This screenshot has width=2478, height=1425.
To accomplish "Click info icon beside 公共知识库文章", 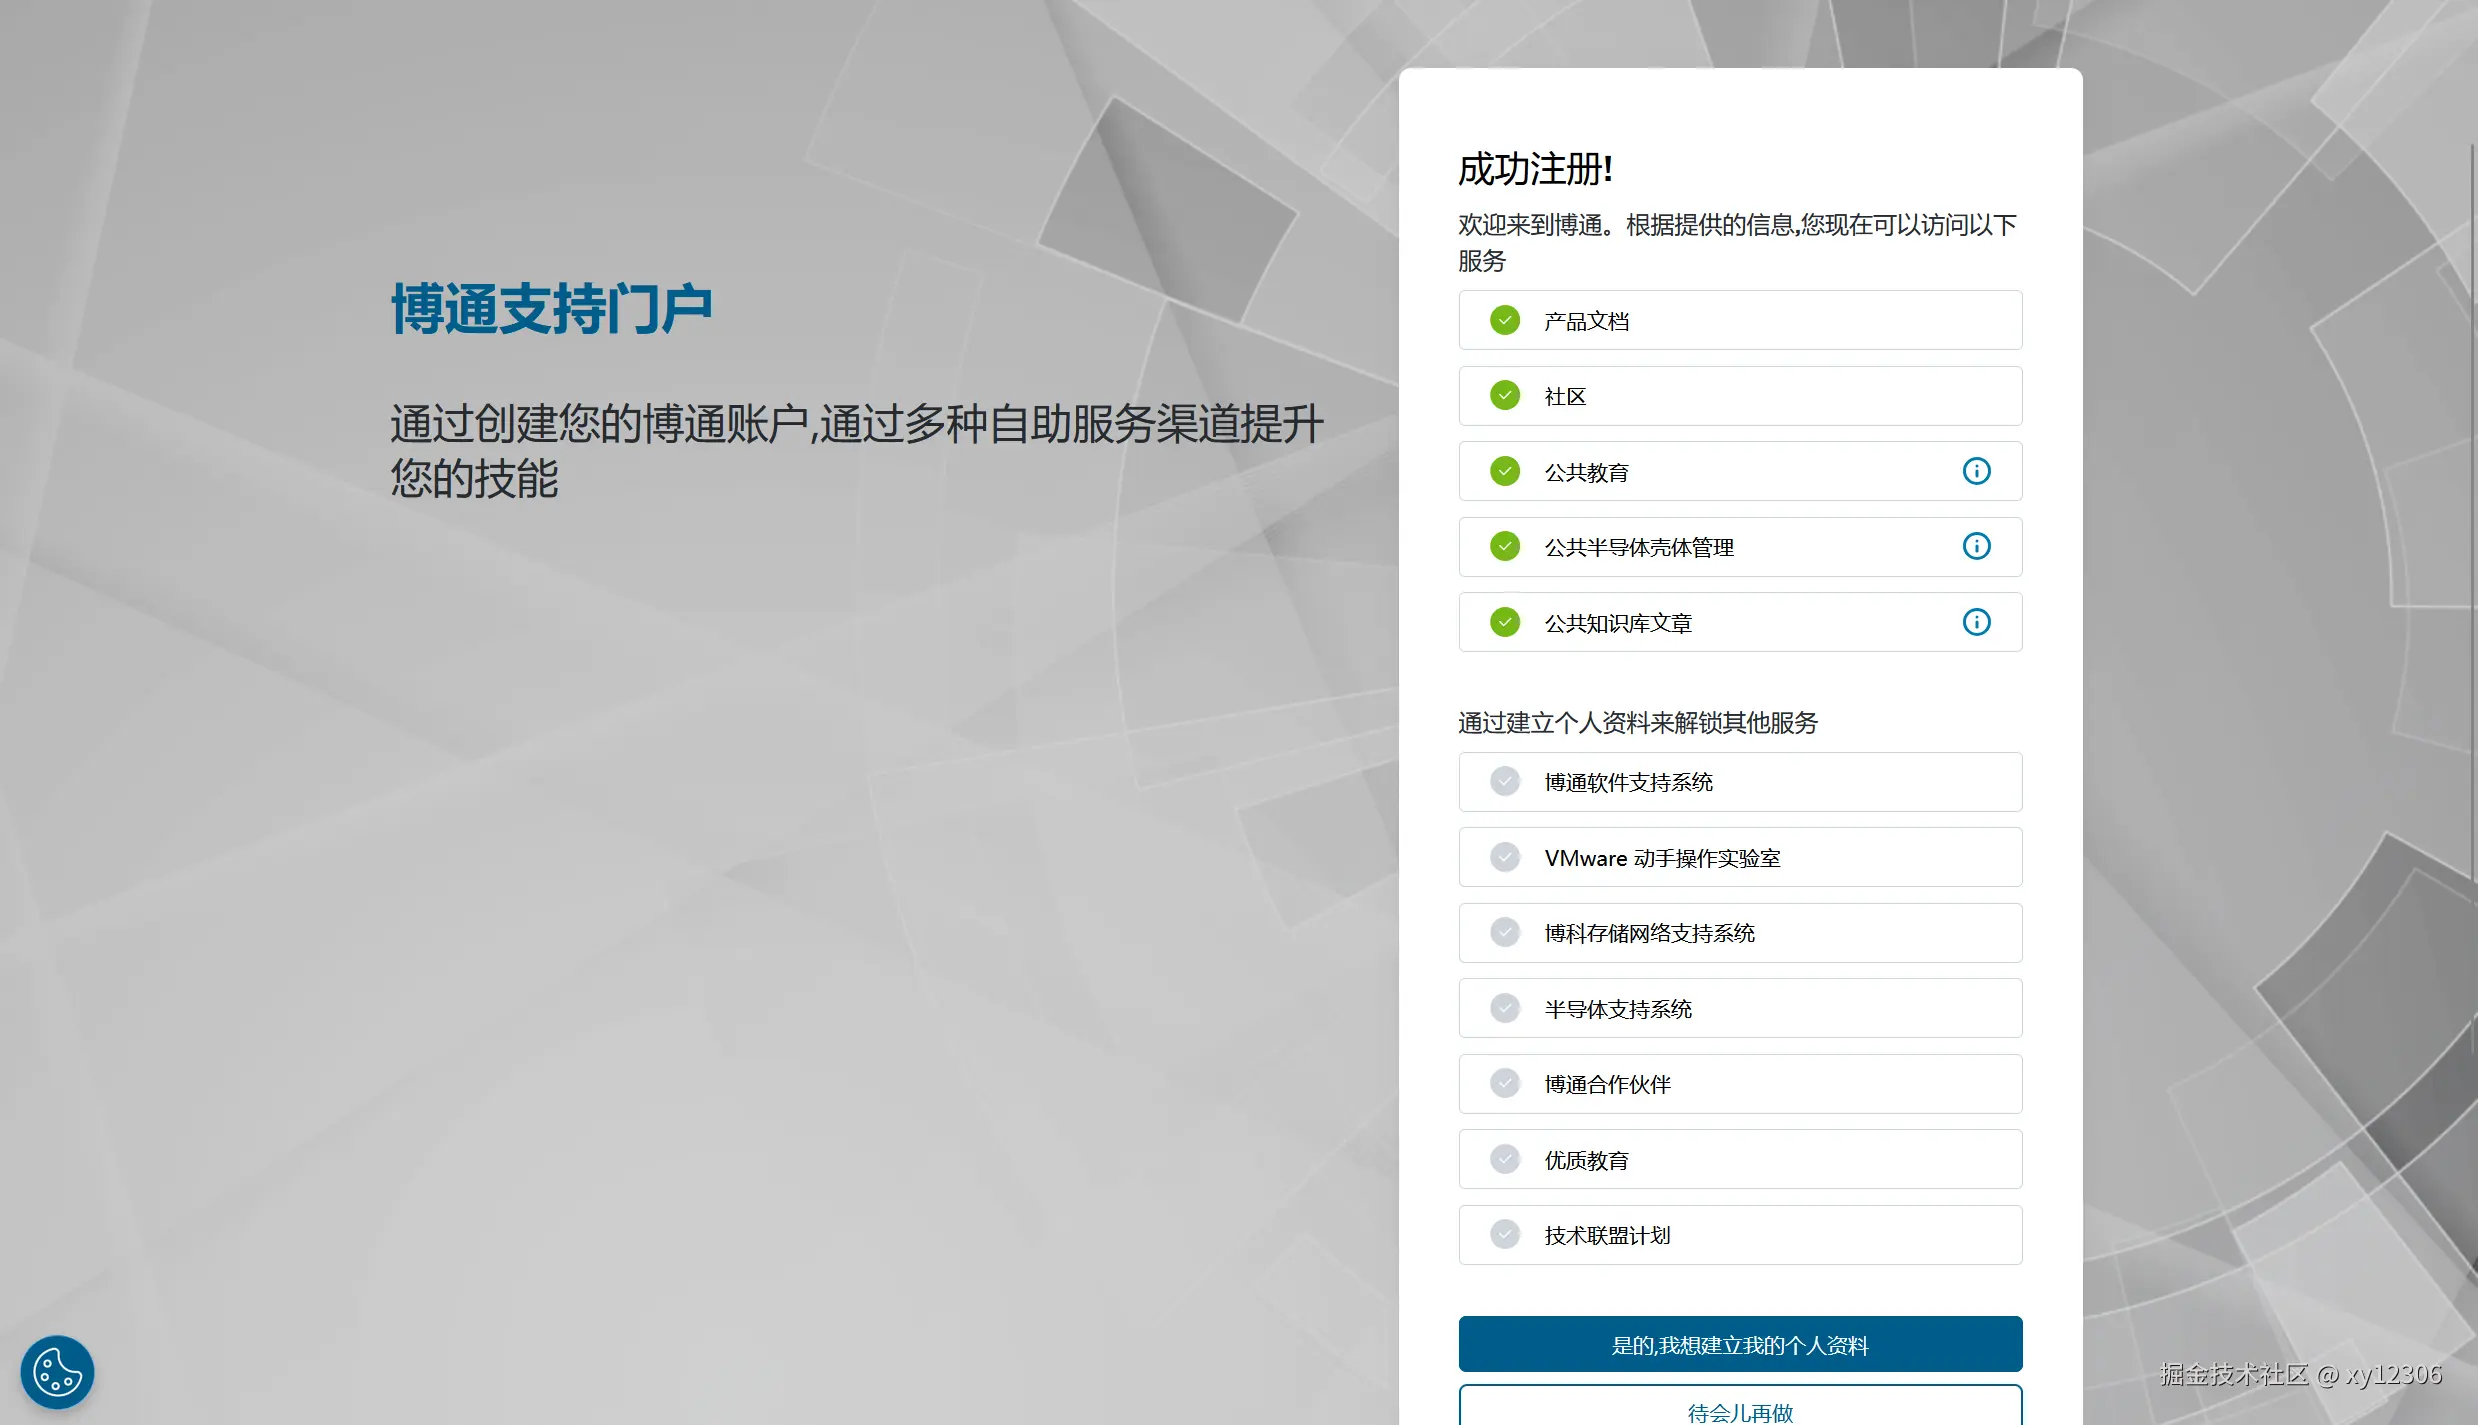I will [x=1976, y=622].
